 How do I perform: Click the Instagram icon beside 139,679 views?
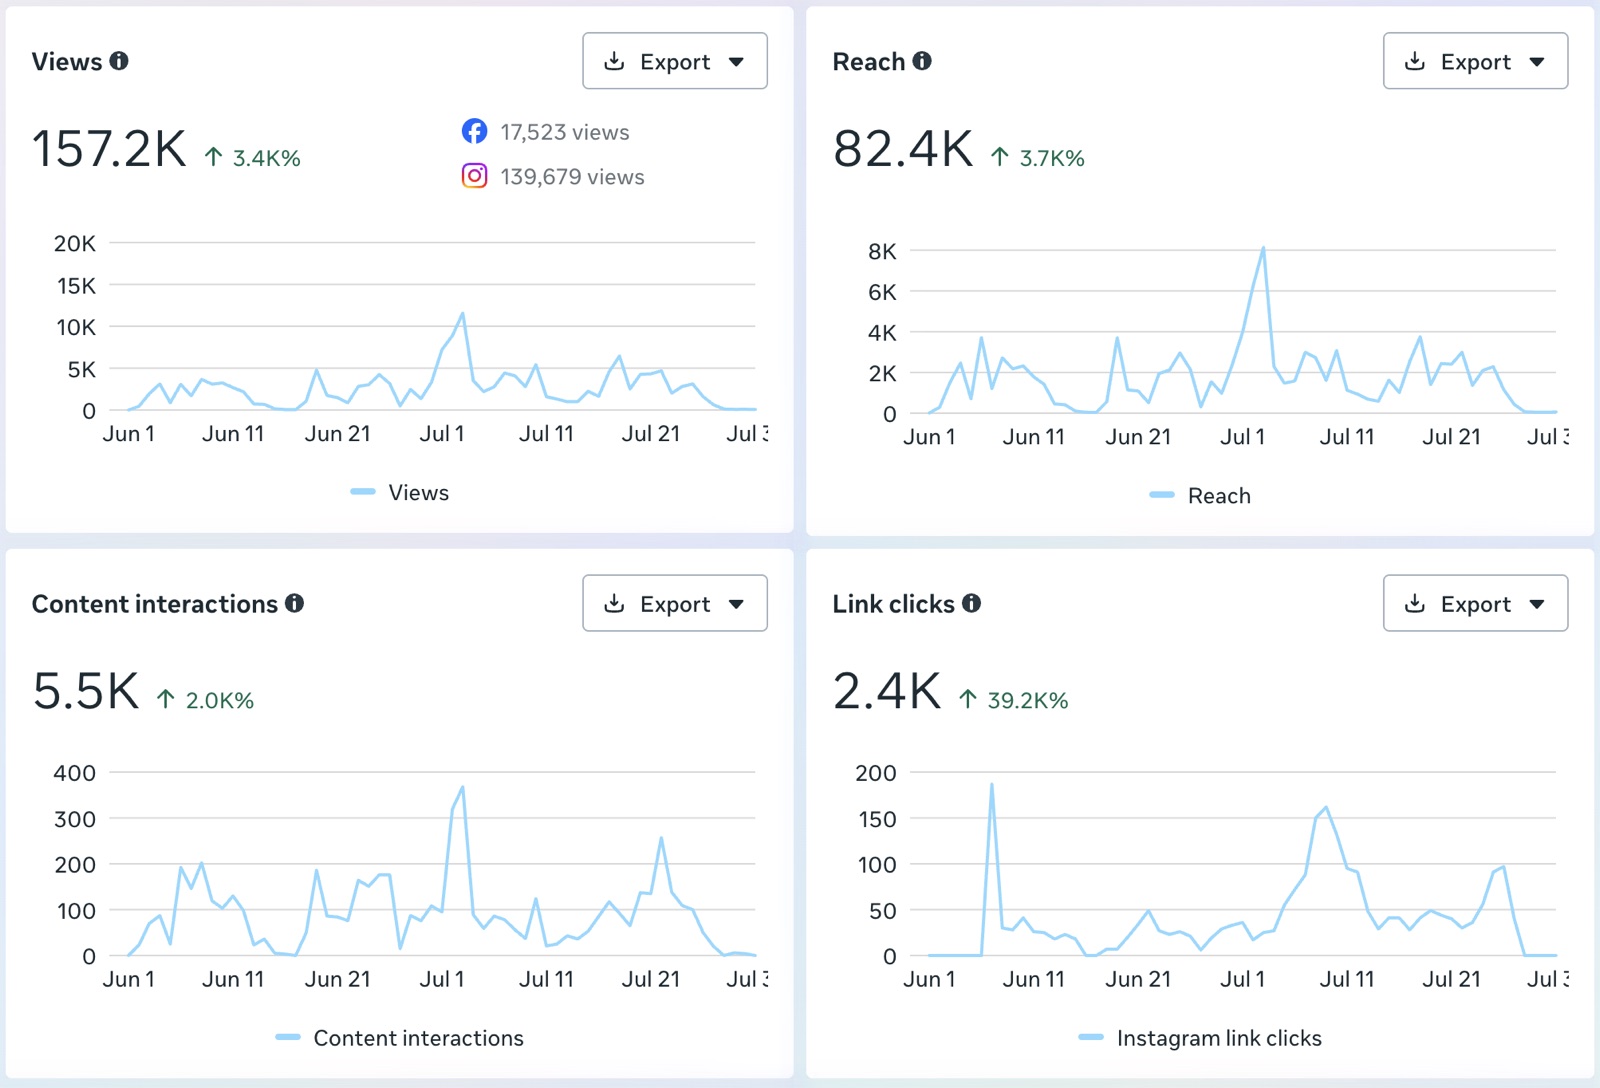tap(474, 176)
